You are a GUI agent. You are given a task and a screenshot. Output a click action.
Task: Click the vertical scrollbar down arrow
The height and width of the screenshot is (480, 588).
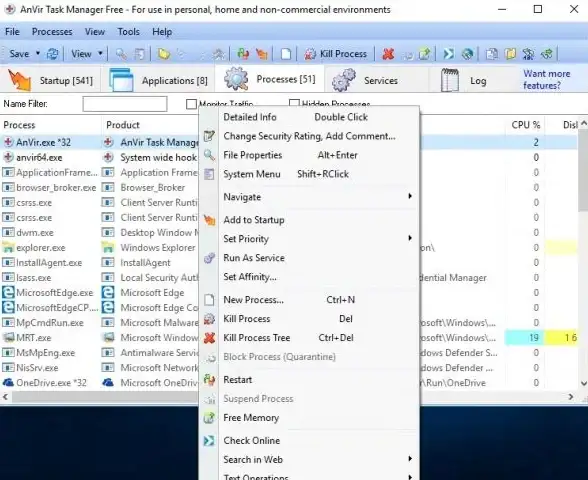pyautogui.click(x=584, y=383)
